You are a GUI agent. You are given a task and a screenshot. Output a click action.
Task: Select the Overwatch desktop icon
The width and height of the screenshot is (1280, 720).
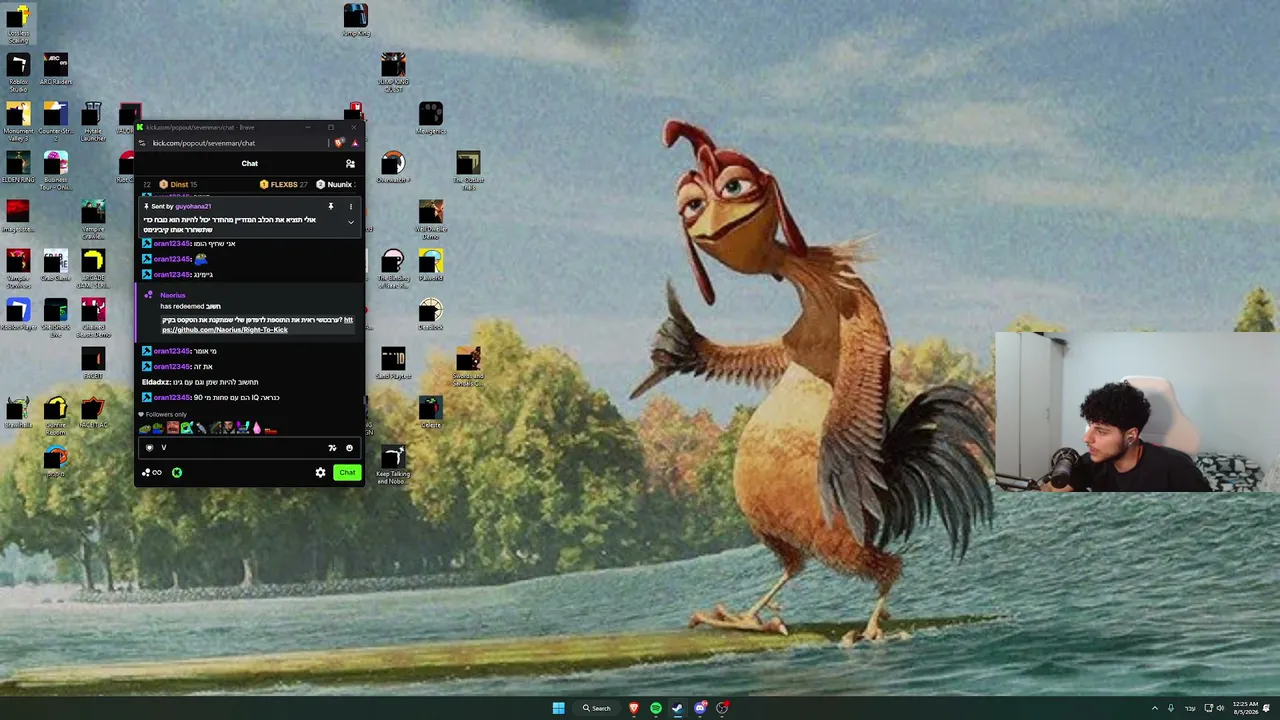coord(393,167)
